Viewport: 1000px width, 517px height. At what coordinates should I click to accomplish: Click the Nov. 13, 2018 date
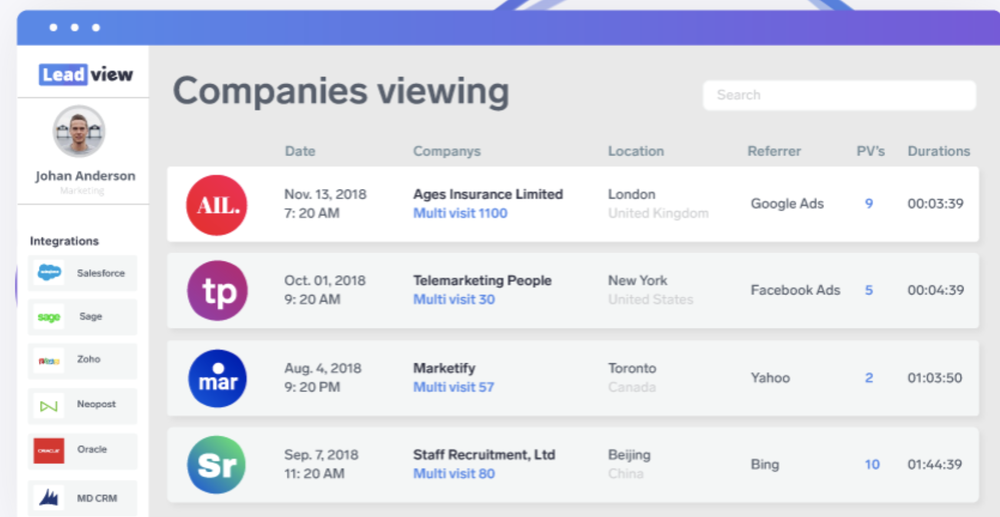pyautogui.click(x=325, y=194)
